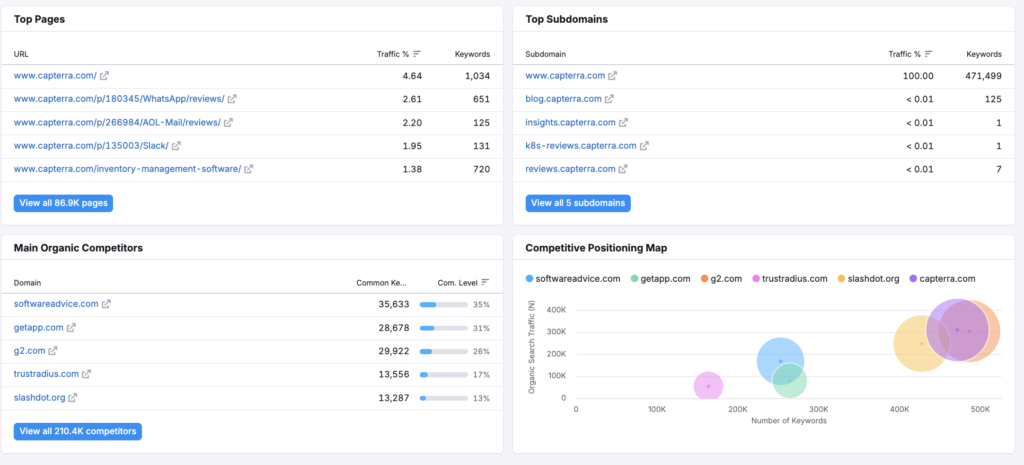Toggle capterra.com in the map legend

click(943, 278)
